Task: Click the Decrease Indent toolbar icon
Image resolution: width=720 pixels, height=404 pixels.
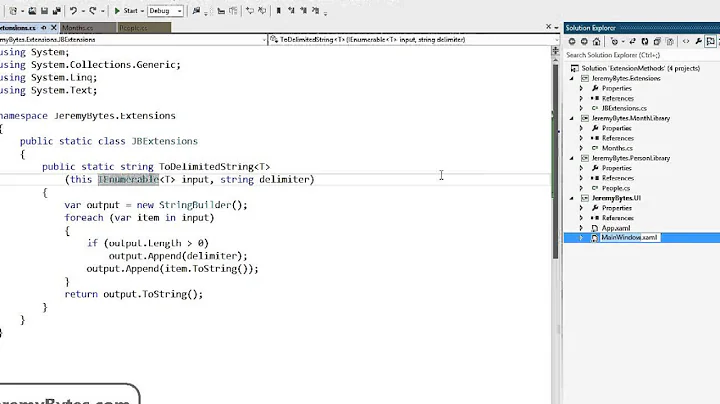Action: click(221, 11)
